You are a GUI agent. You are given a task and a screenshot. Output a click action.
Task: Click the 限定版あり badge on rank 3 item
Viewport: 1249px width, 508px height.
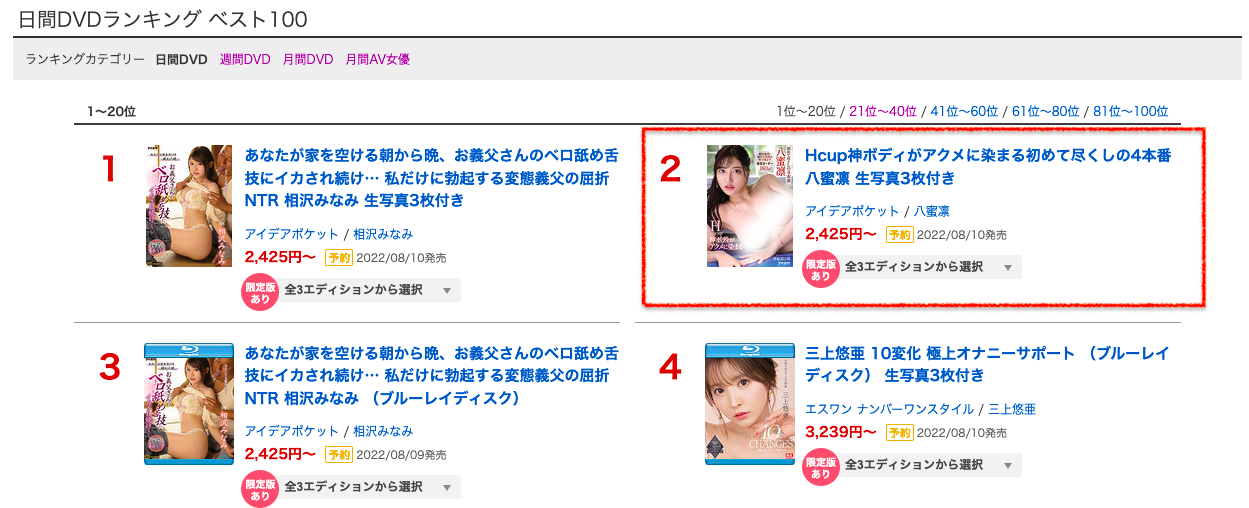click(x=260, y=490)
